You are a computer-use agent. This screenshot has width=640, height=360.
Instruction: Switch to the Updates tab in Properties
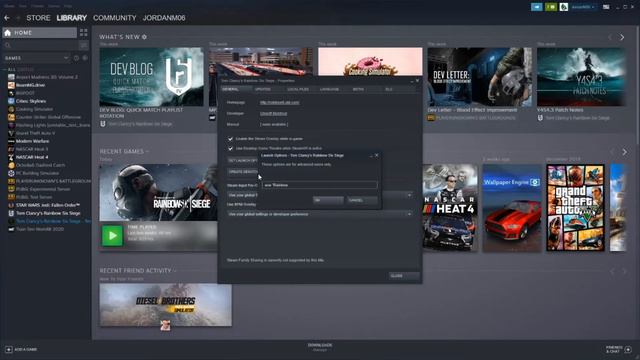(263, 89)
